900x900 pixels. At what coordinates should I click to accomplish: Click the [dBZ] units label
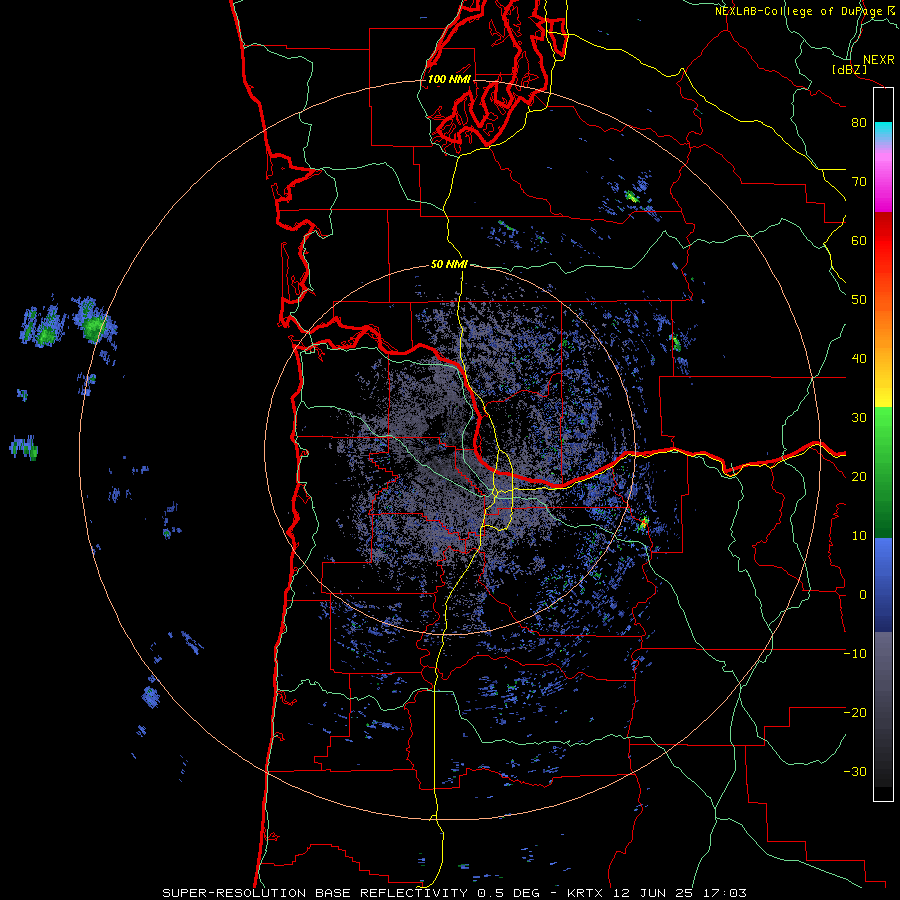[x=849, y=70]
